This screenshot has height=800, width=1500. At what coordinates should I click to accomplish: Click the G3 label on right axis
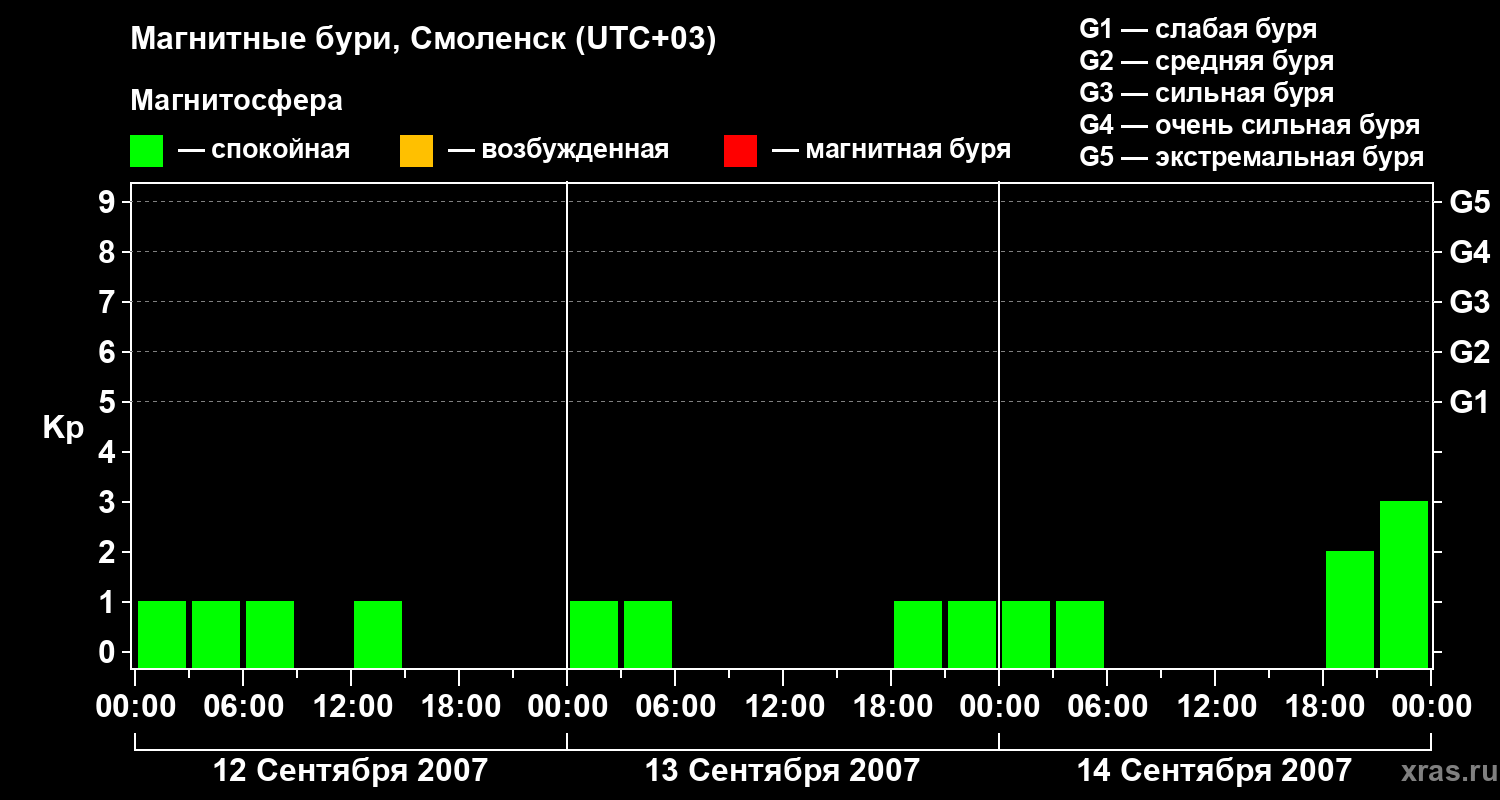(1470, 302)
